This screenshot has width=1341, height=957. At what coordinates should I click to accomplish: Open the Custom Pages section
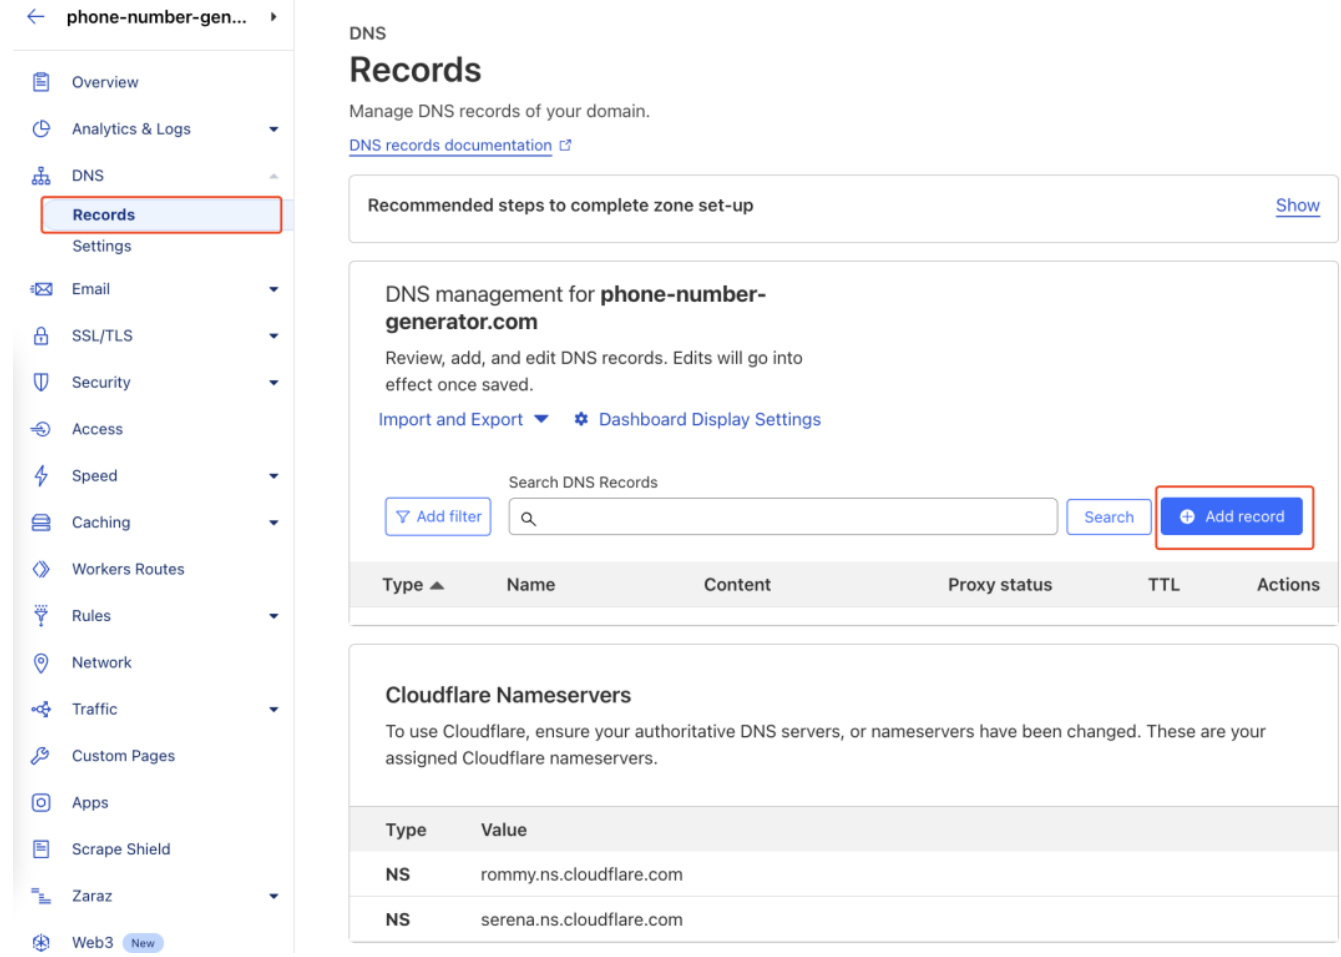coord(123,756)
